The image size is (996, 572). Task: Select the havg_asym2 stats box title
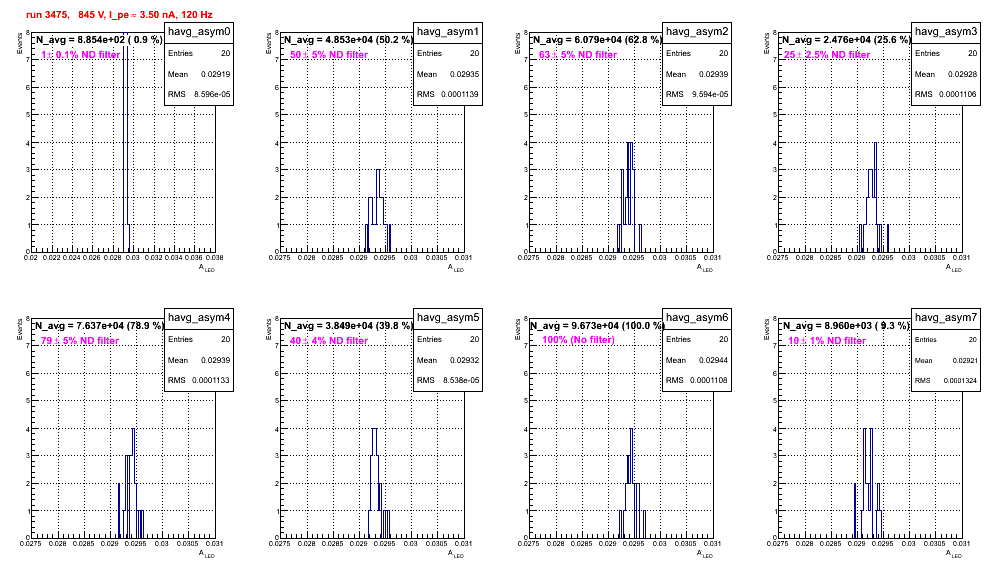tap(697, 32)
